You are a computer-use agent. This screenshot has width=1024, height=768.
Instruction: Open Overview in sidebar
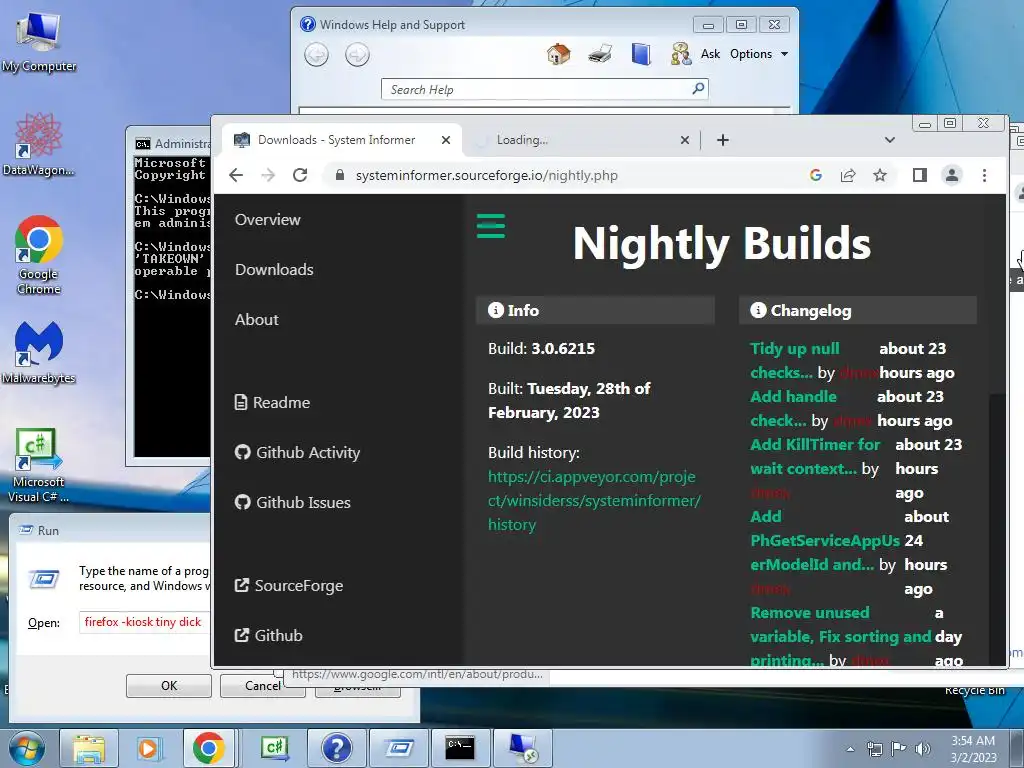[268, 219]
